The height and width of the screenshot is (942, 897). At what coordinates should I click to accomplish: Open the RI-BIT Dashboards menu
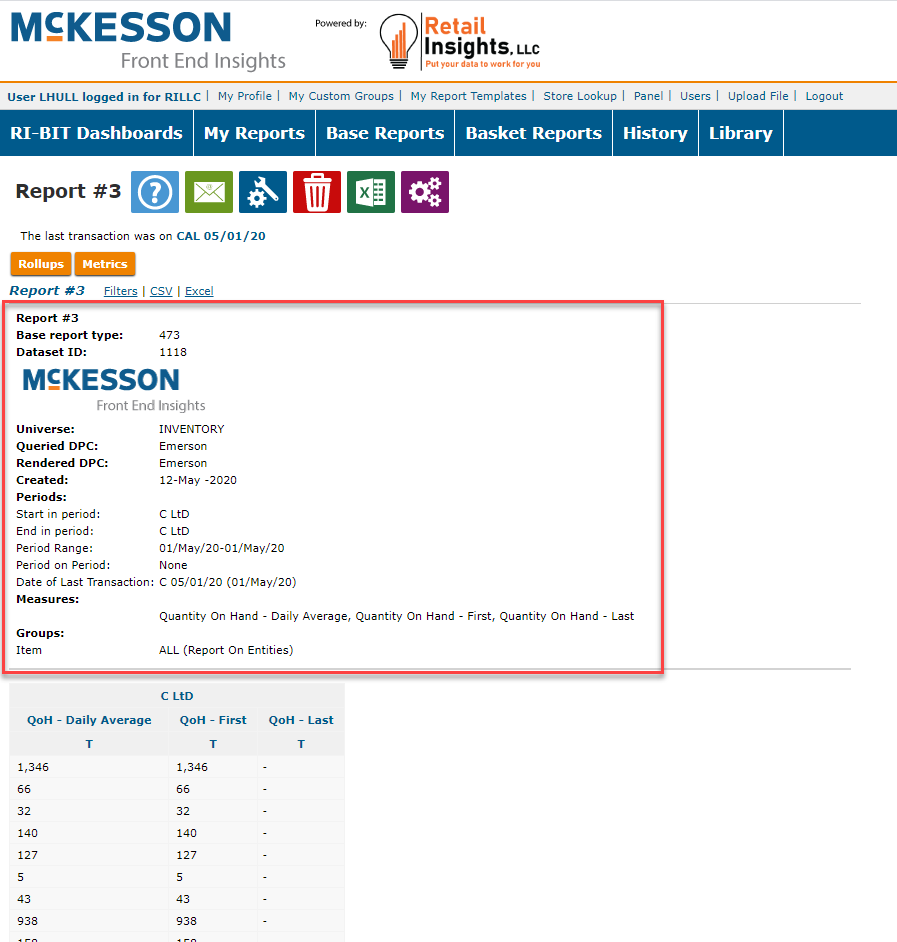pyautogui.click(x=96, y=133)
